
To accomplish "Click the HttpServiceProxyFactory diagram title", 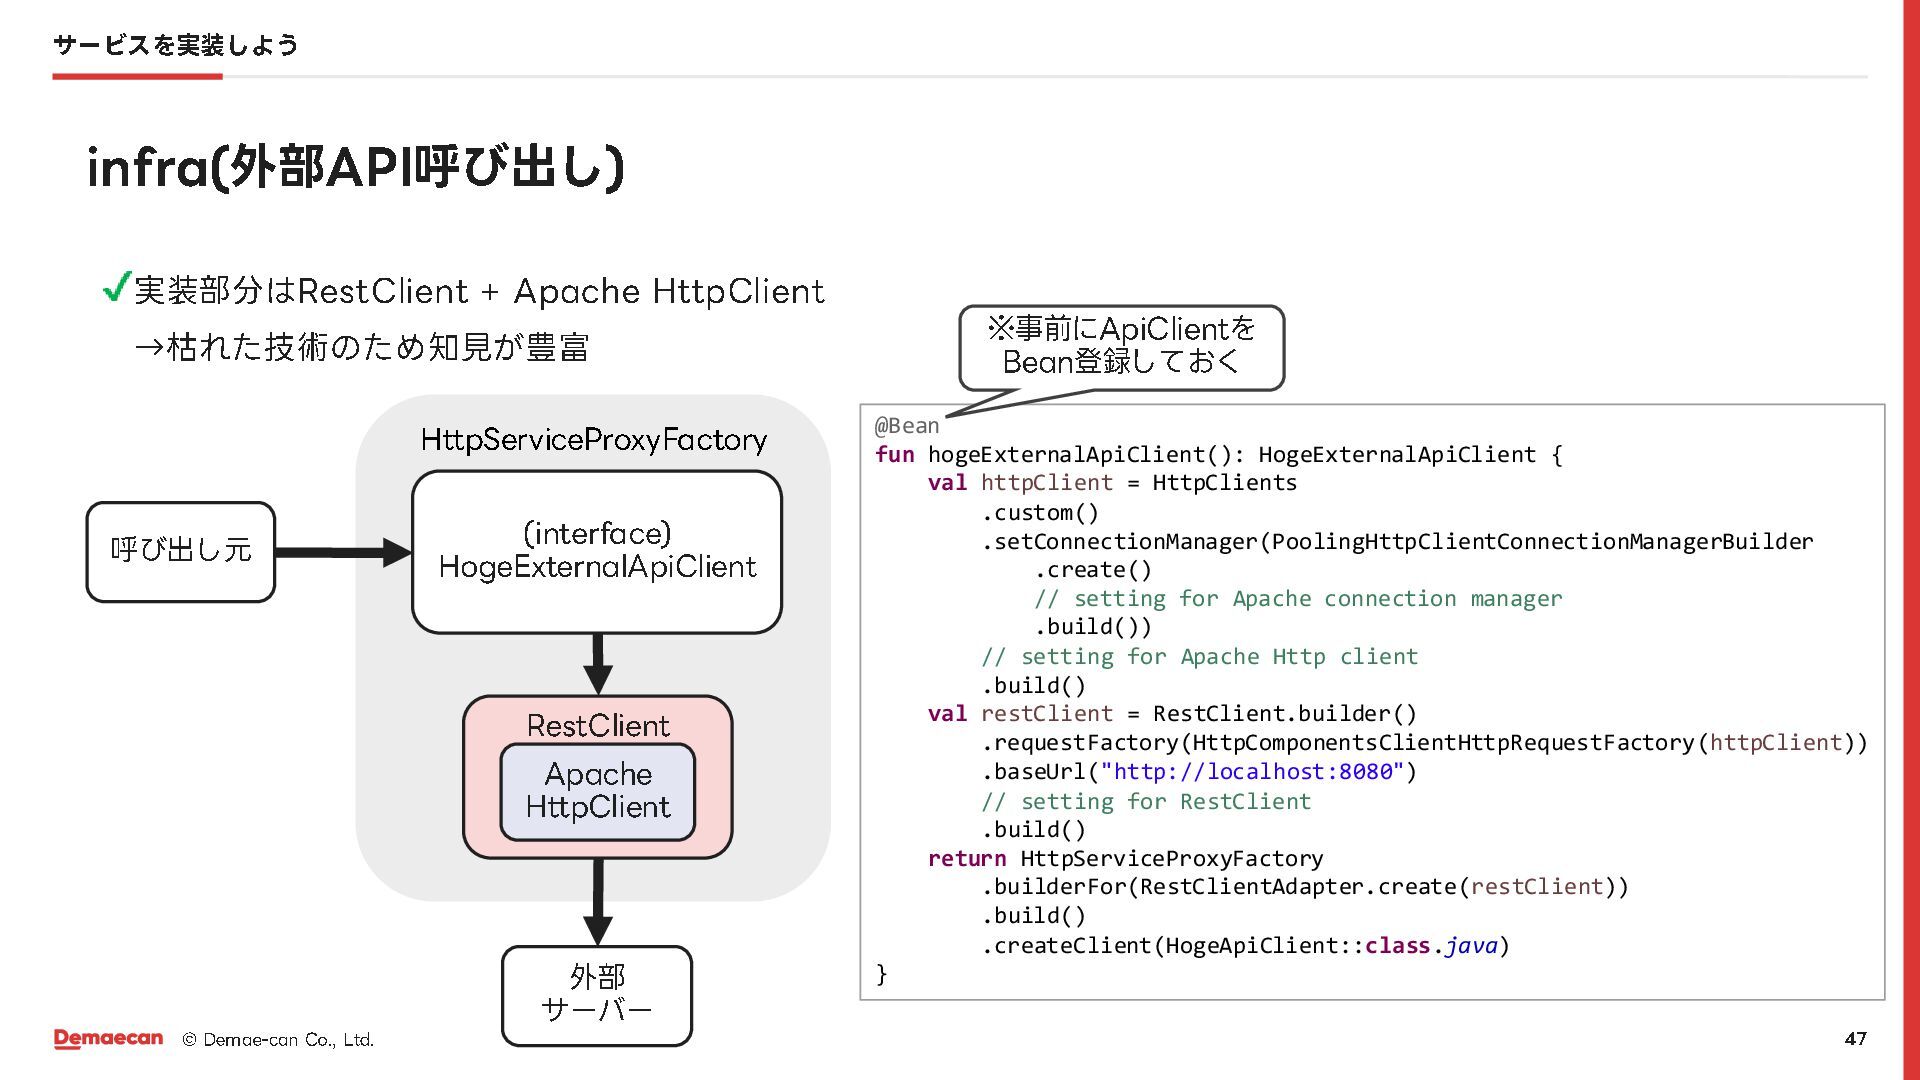I will (593, 440).
